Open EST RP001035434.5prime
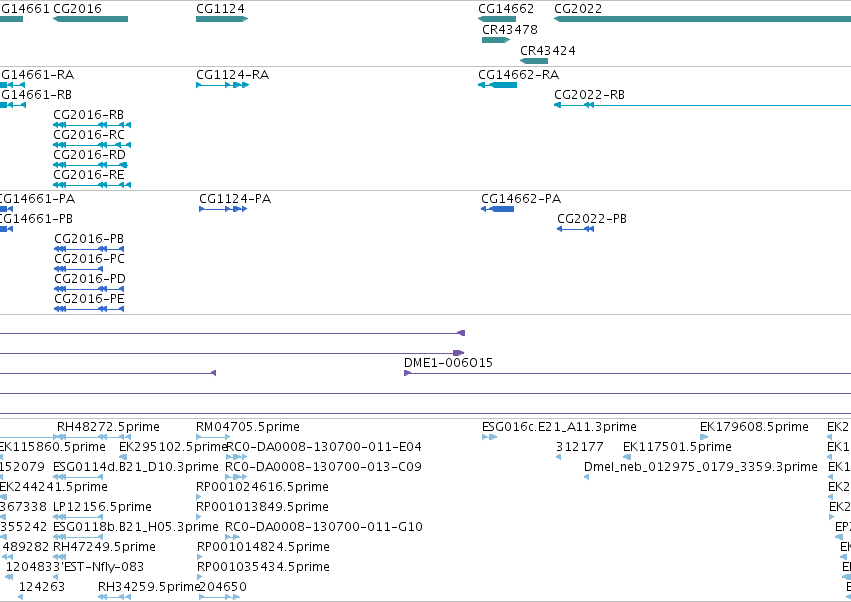The height and width of the screenshot is (602, 851). [x=263, y=567]
